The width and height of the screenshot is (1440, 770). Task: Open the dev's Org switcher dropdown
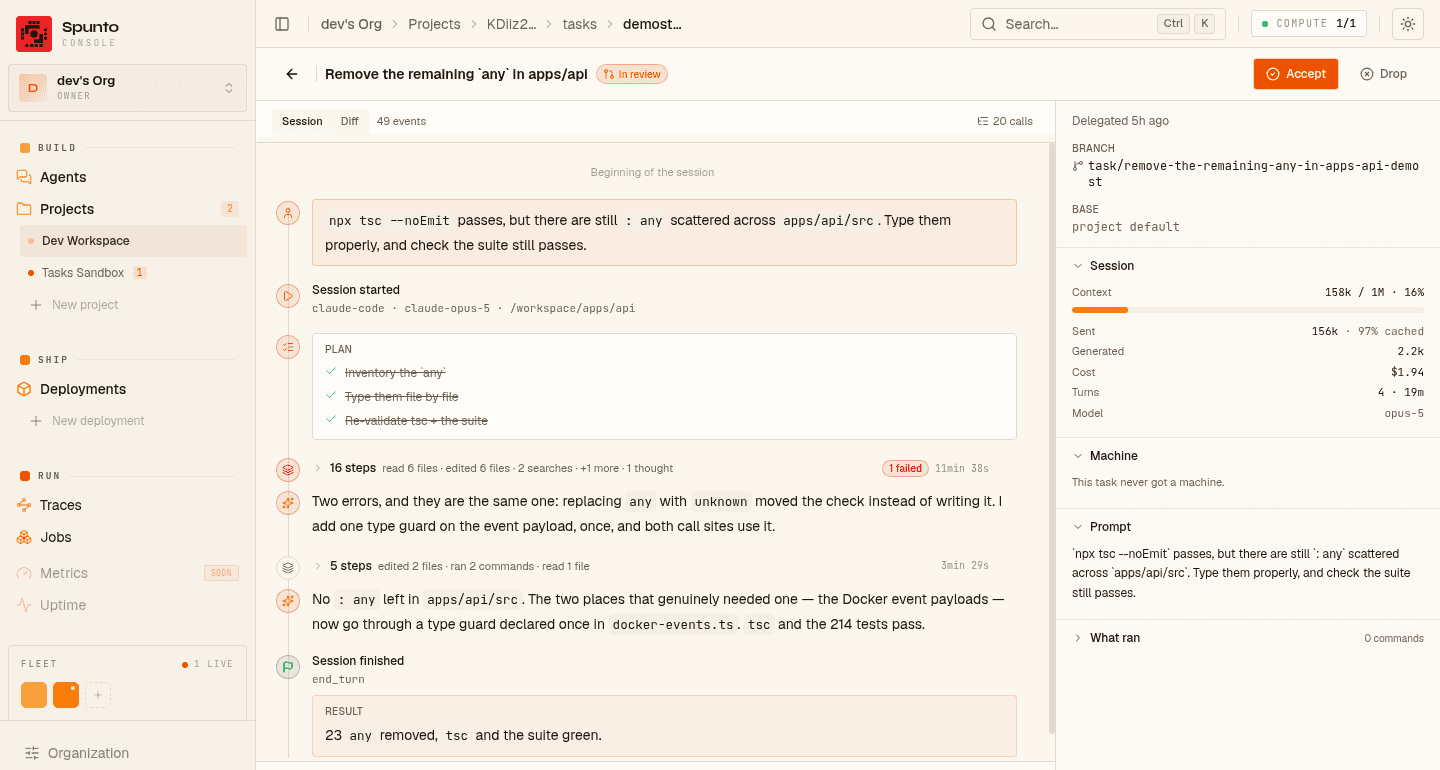128,88
